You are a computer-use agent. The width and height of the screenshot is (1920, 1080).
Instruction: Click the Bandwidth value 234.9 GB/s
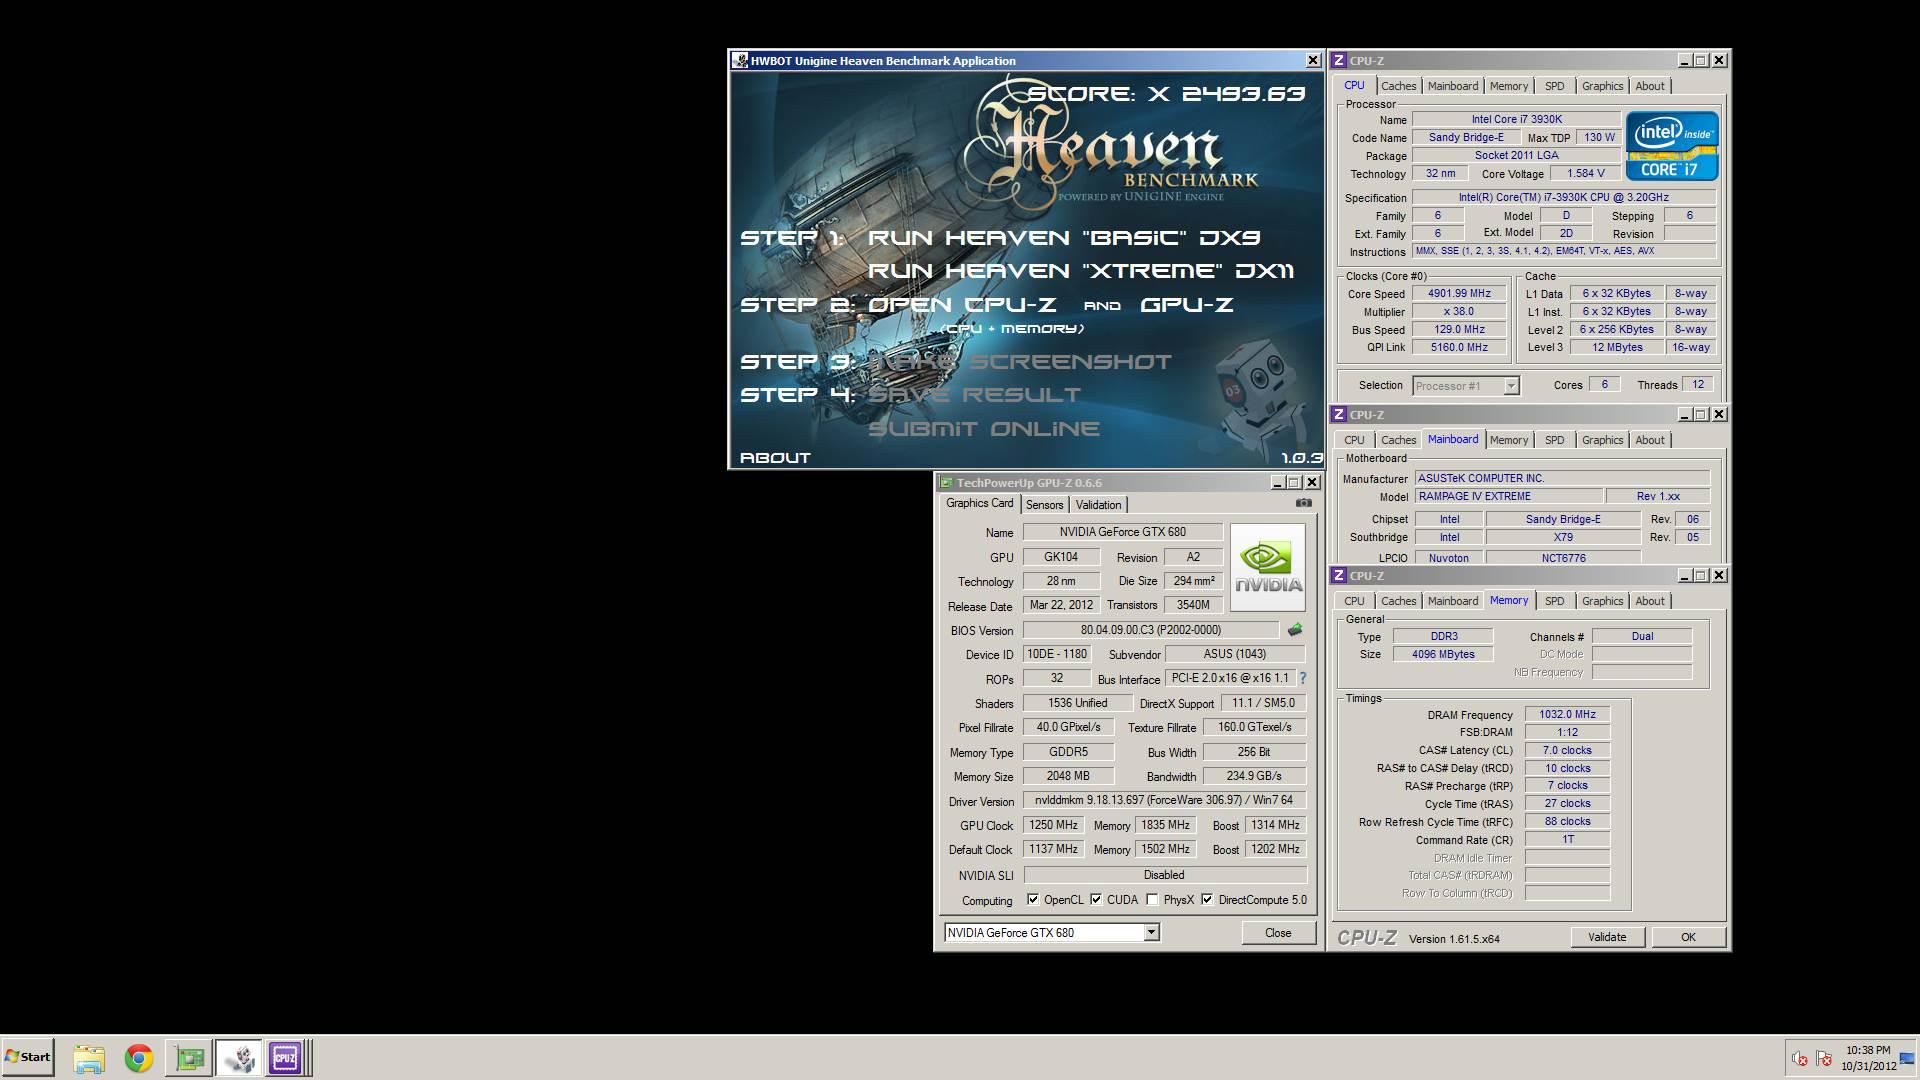coord(1254,776)
